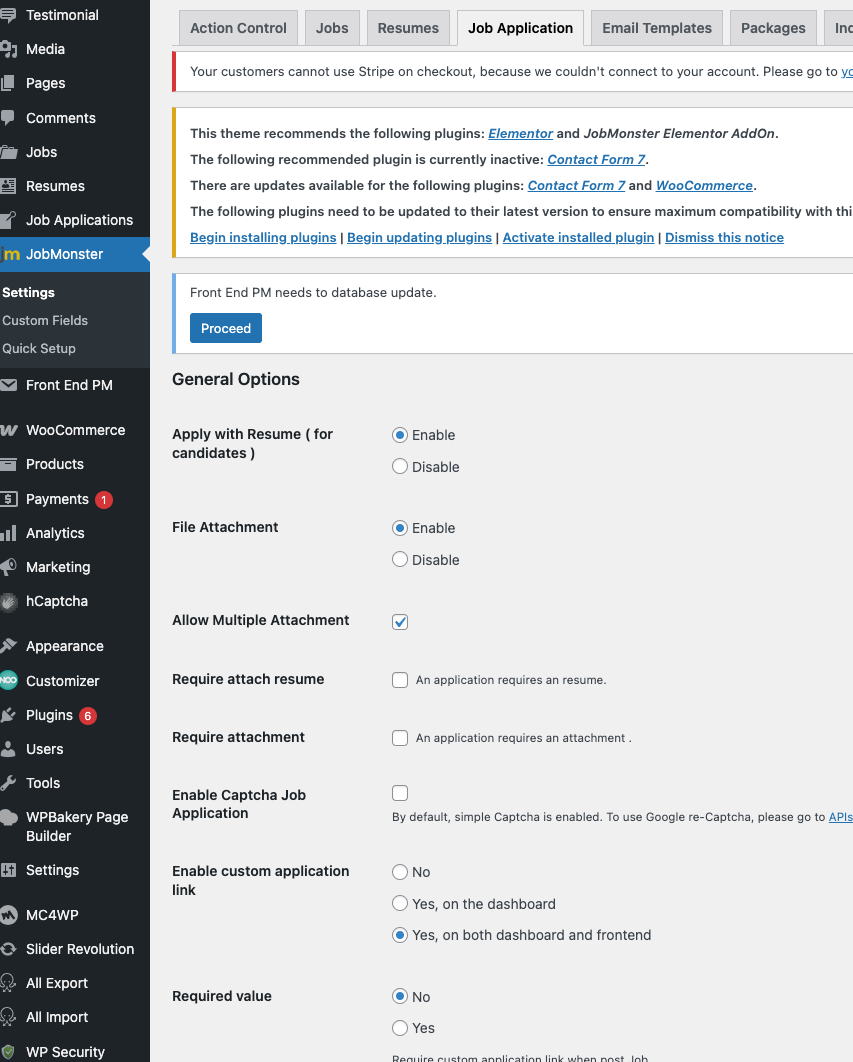
Task: Check Require attach resume checkbox
Action: pos(400,680)
